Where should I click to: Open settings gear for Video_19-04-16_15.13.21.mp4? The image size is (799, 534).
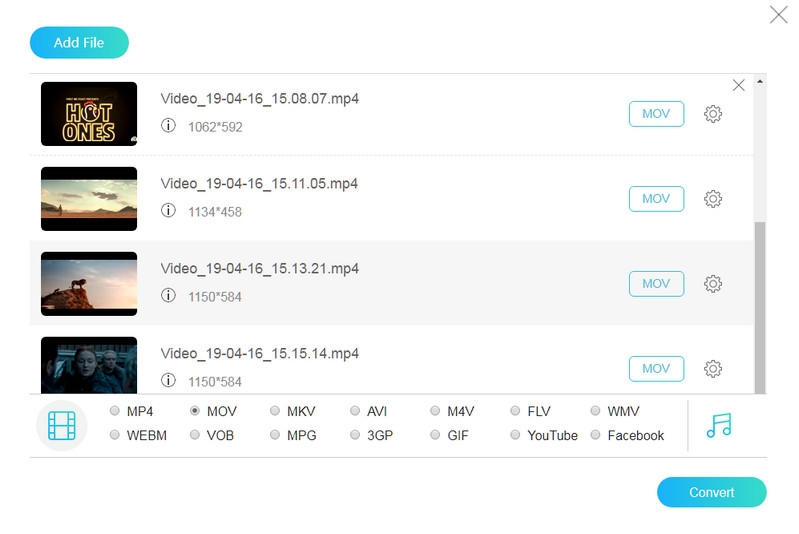coord(713,284)
